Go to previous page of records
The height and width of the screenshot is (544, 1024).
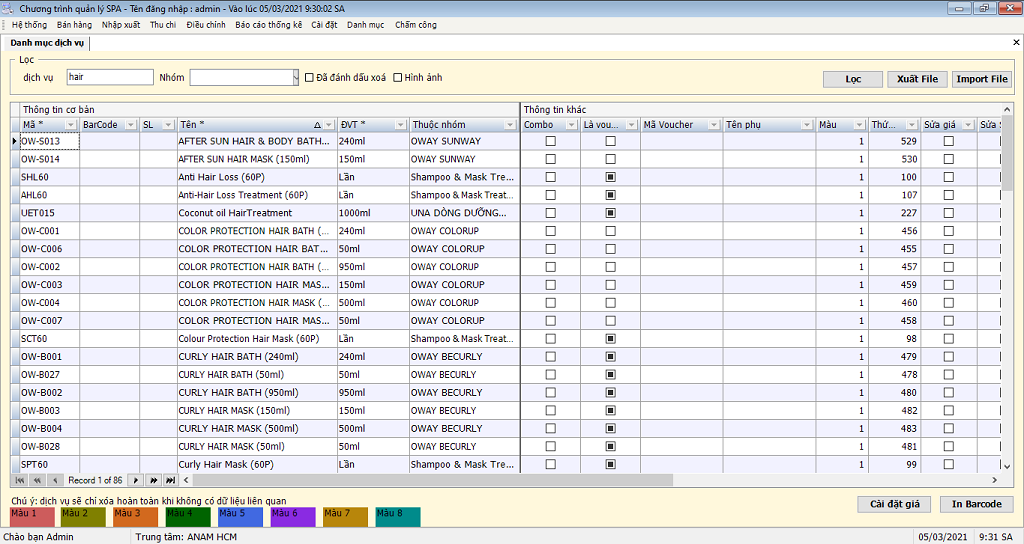point(37,481)
